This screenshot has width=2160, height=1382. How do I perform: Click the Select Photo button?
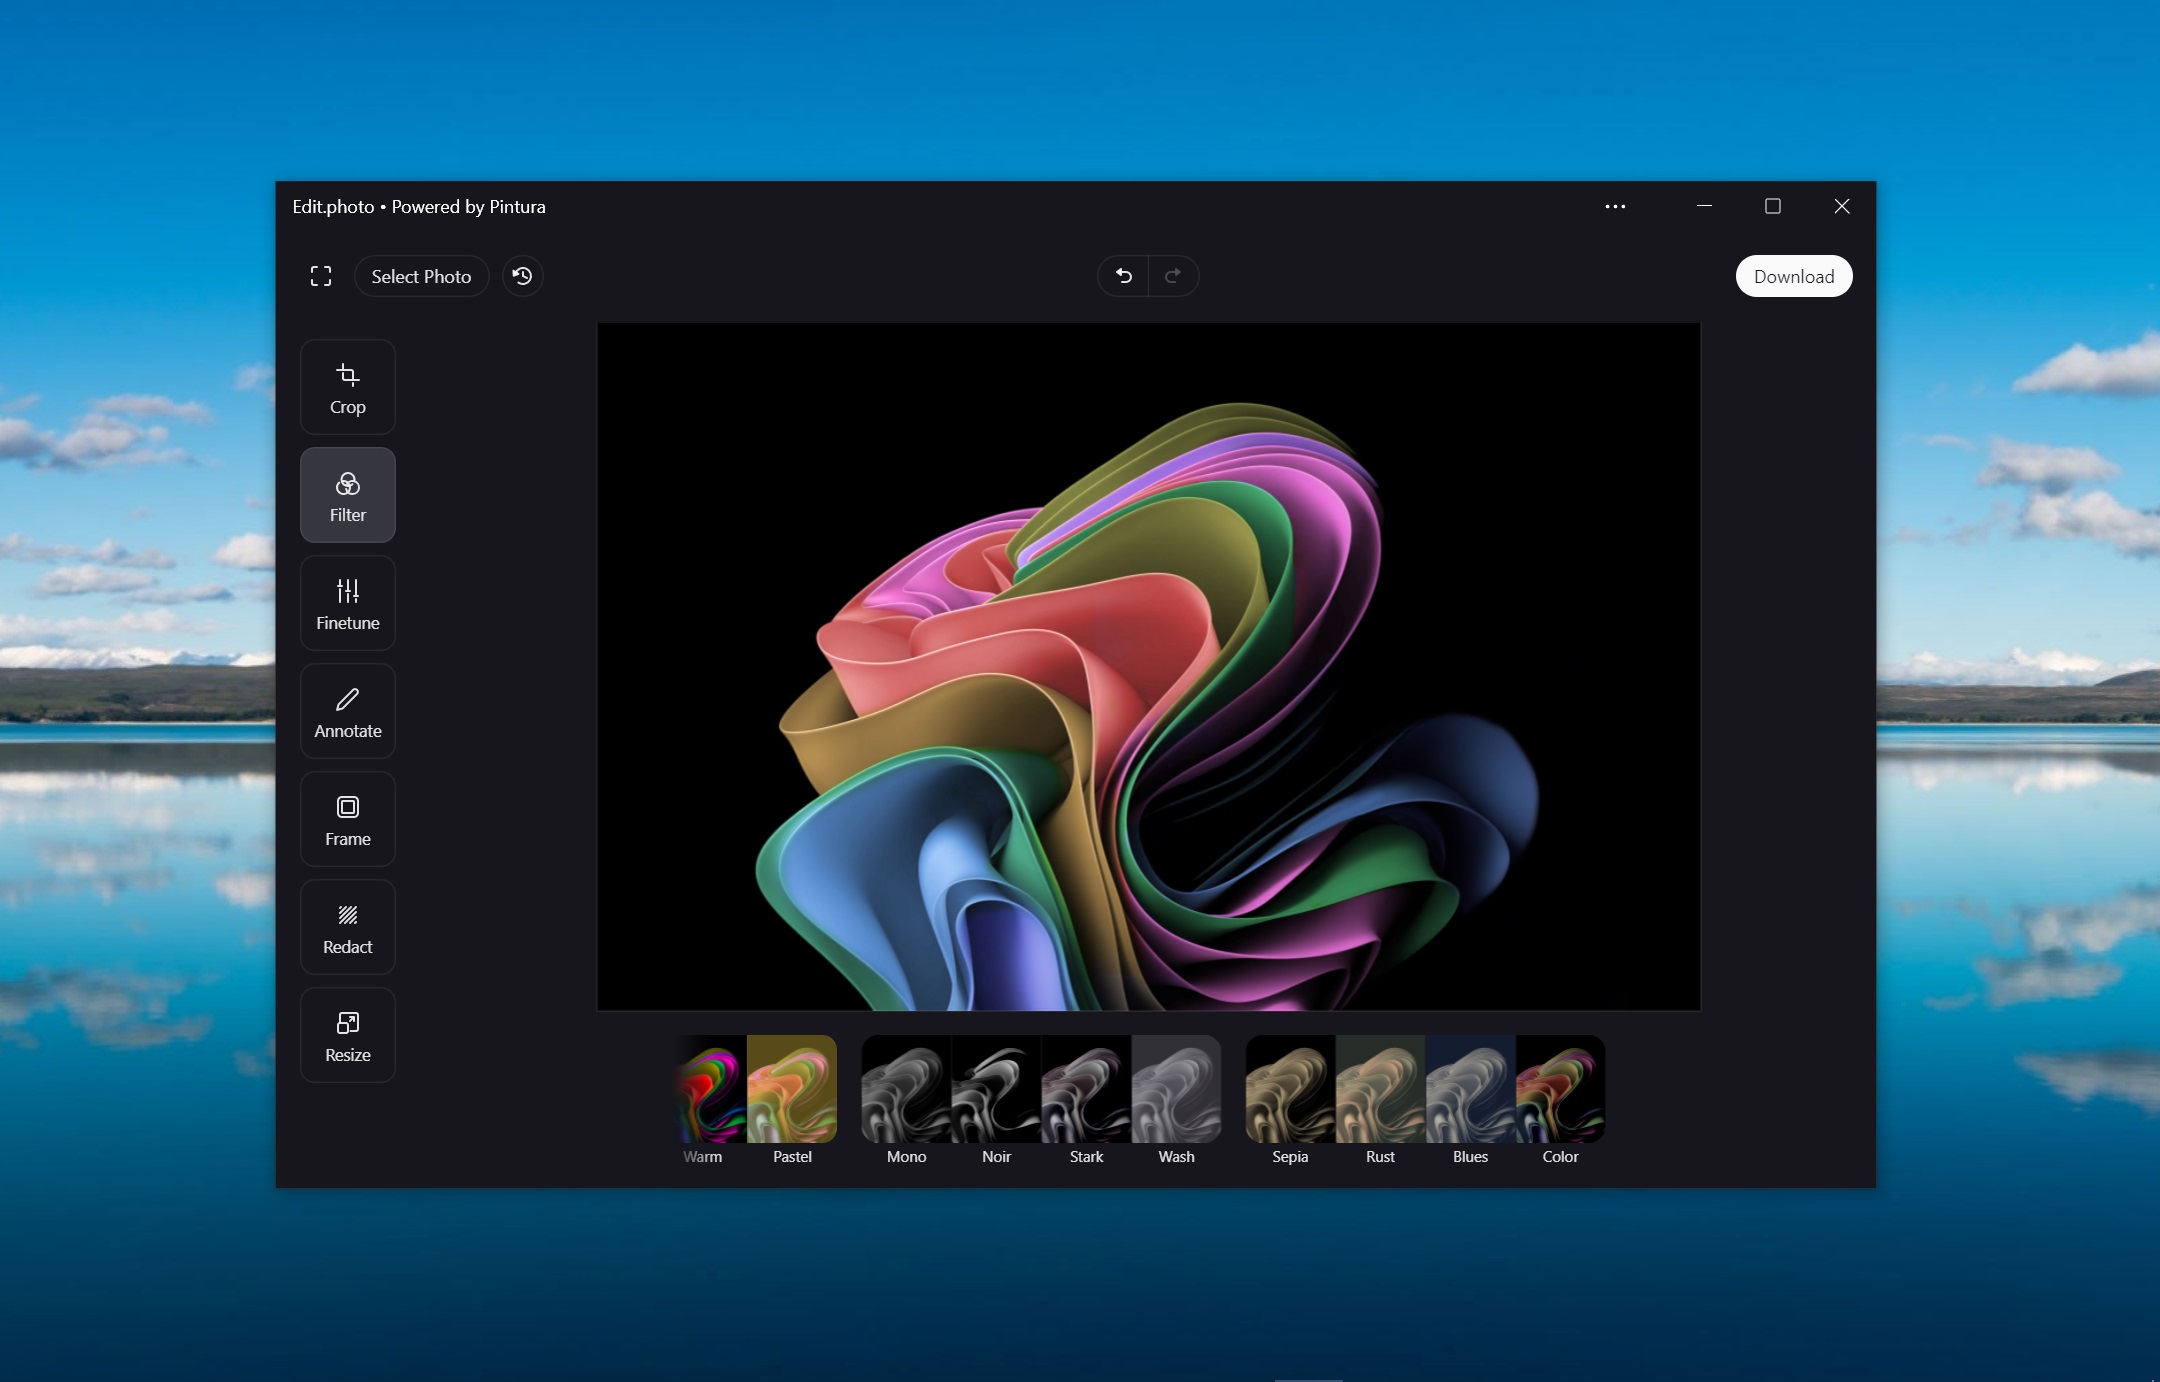click(421, 276)
